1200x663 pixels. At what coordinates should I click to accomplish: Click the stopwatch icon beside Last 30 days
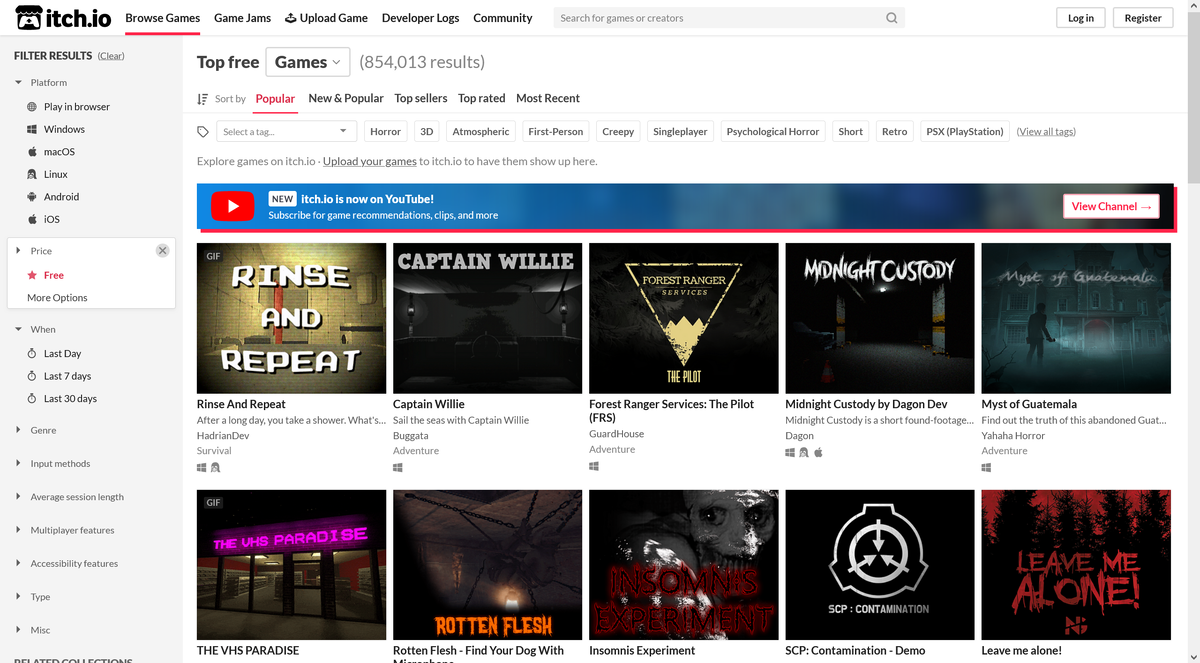coord(32,399)
